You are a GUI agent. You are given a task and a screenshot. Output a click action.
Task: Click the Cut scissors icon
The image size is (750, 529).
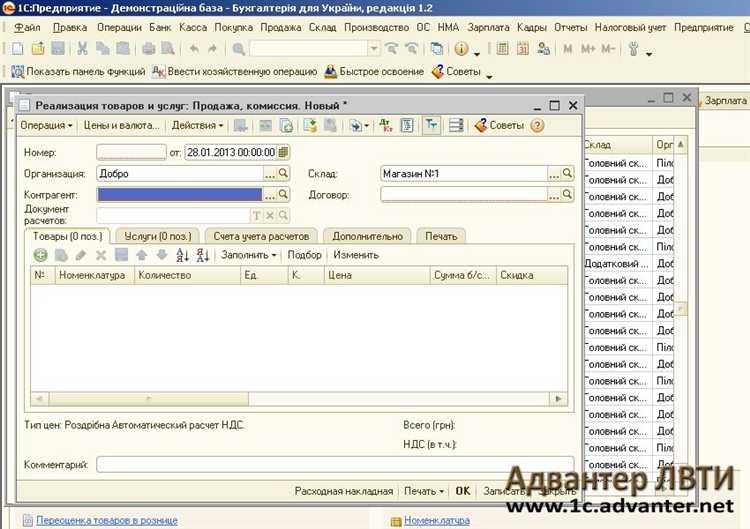click(x=82, y=48)
